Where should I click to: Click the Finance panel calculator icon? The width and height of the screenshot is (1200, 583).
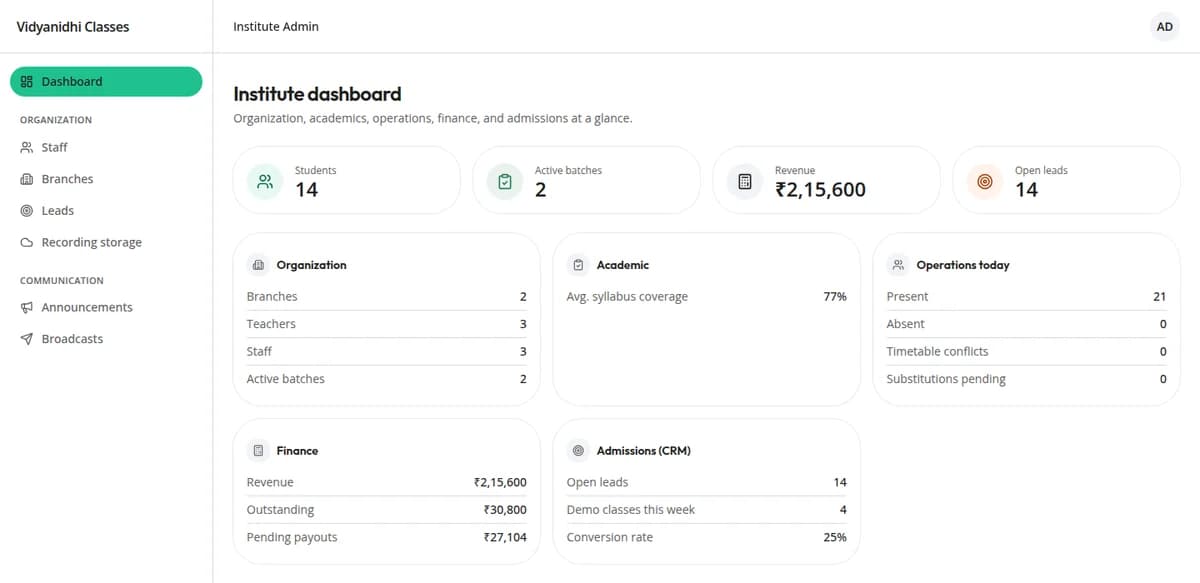point(258,451)
